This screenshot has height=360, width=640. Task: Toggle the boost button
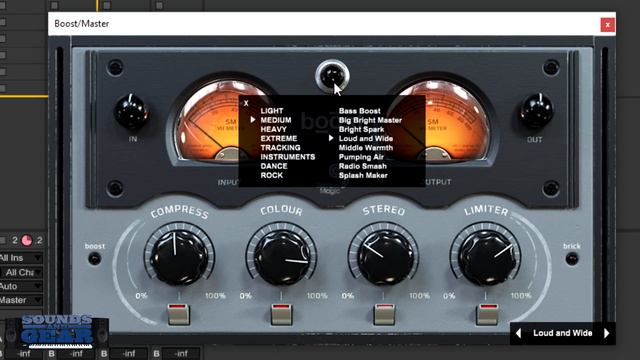[95, 259]
